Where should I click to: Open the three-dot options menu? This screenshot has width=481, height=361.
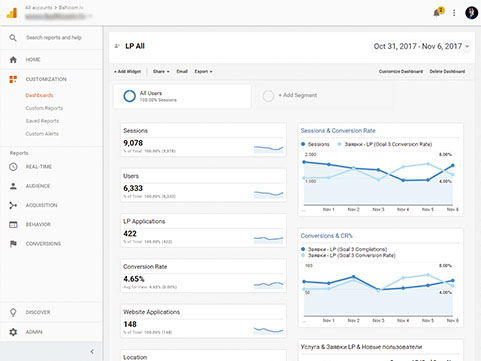pos(454,13)
